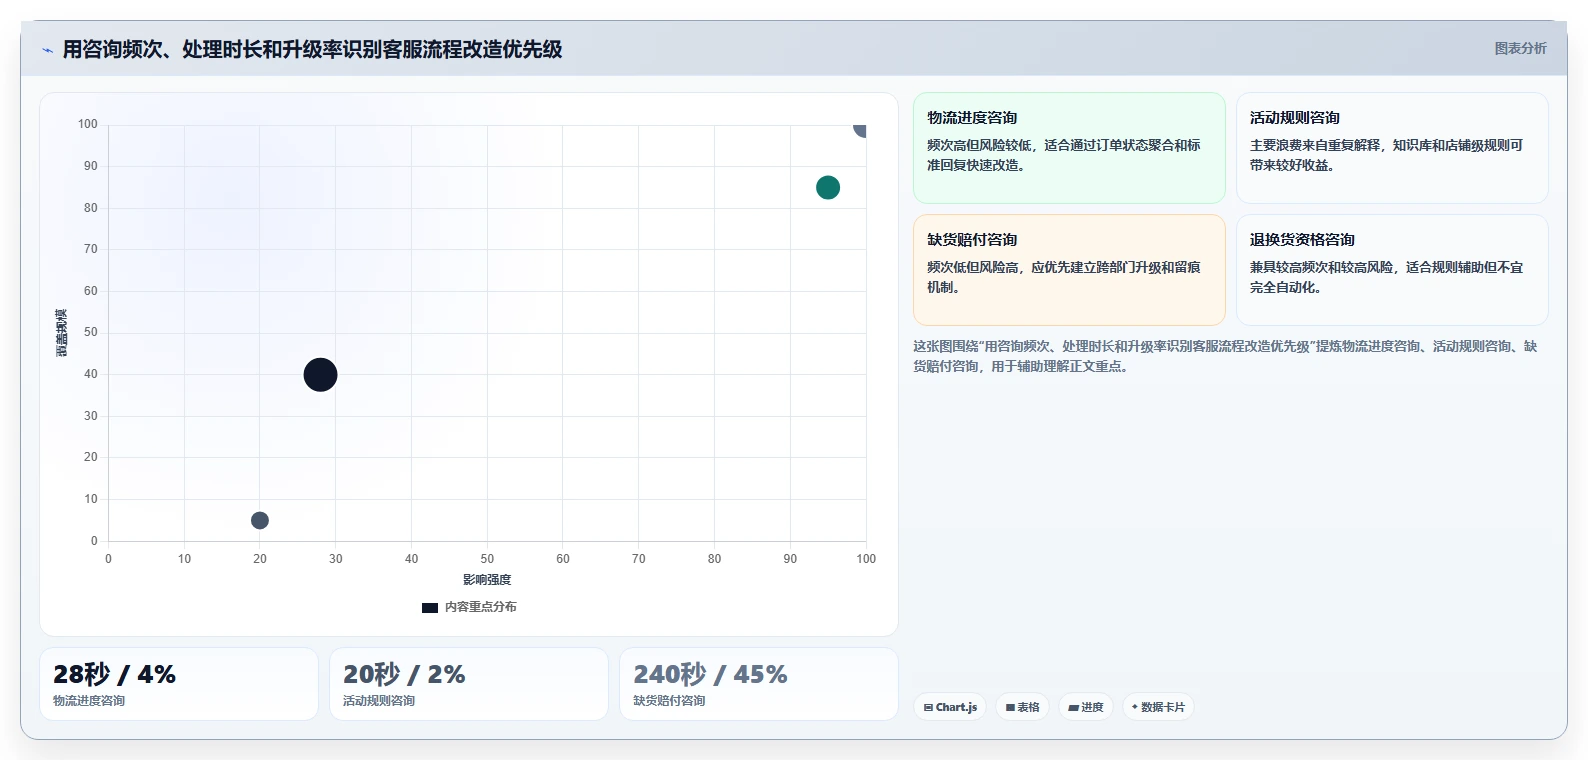Viewport: 1588px width, 760px height.
Task: Toggle the 内容重点分布 legend item
Action: coord(469,607)
